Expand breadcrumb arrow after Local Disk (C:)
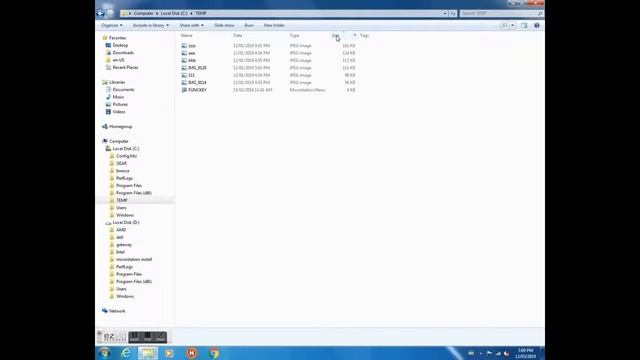This screenshot has height=360, width=640. point(191,13)
